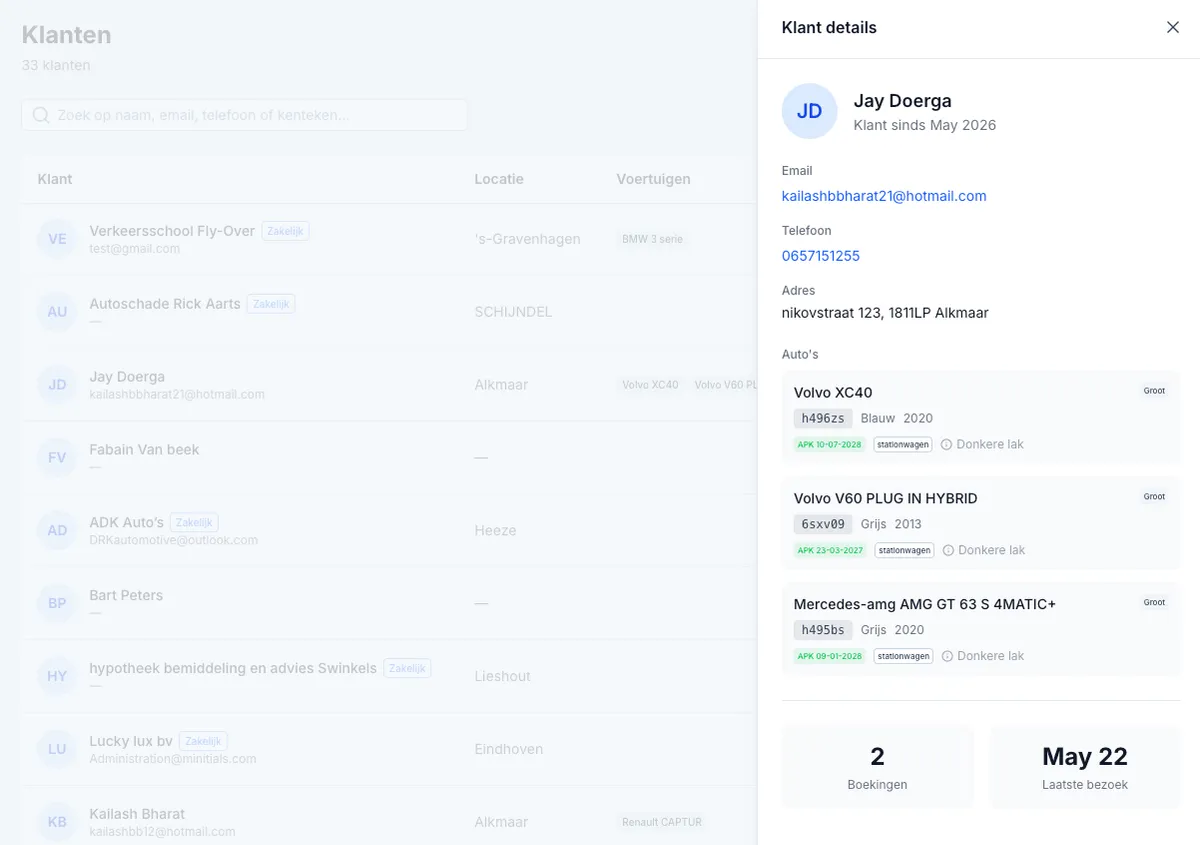Click the h495bs license plate

click(x=823, y=630)
